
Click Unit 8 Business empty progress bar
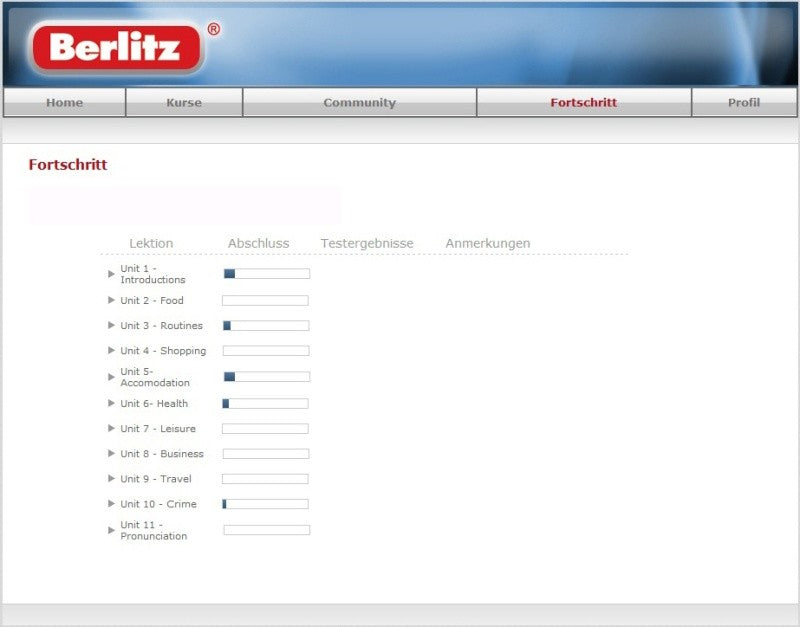point(266,454)
